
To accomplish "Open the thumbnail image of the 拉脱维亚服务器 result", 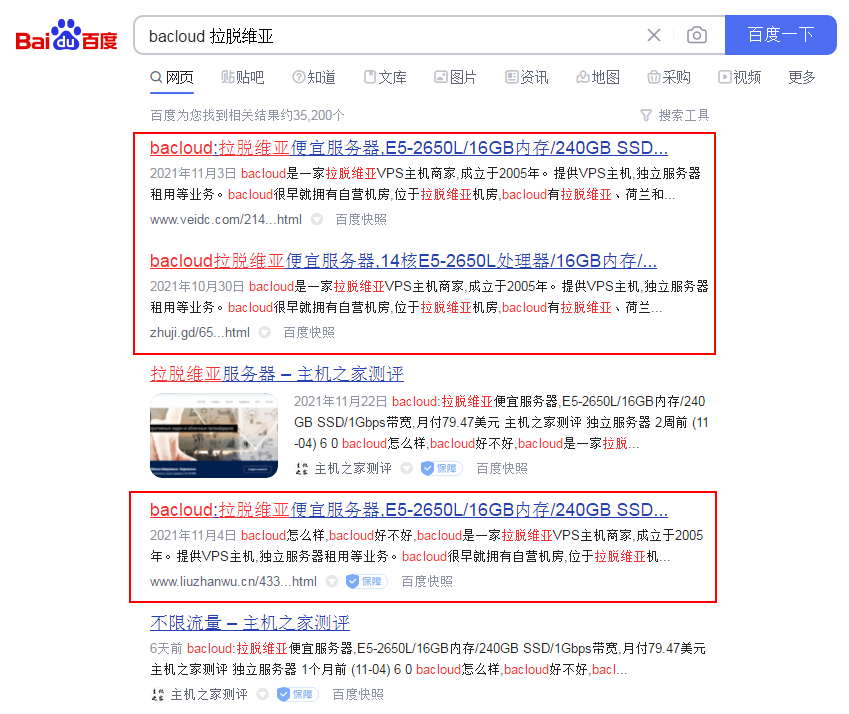I will (x=214, y=435).
